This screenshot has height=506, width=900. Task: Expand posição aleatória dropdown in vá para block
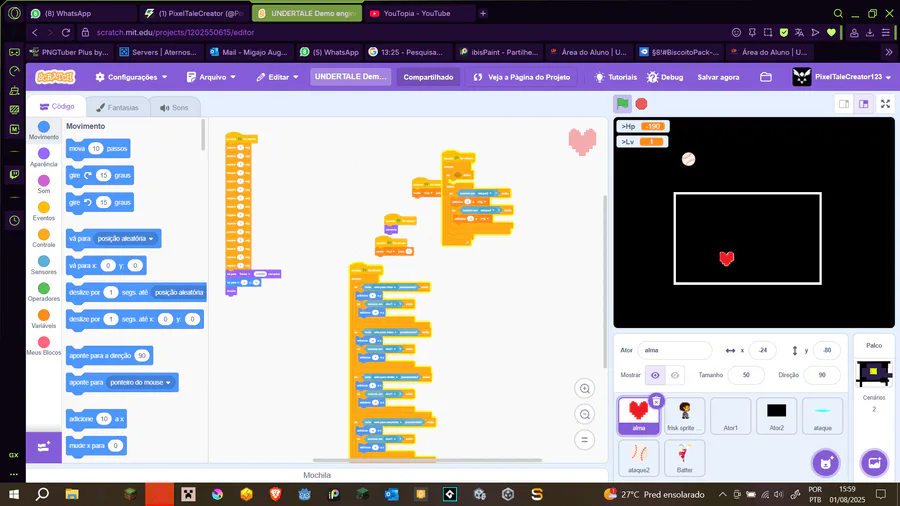126,239
